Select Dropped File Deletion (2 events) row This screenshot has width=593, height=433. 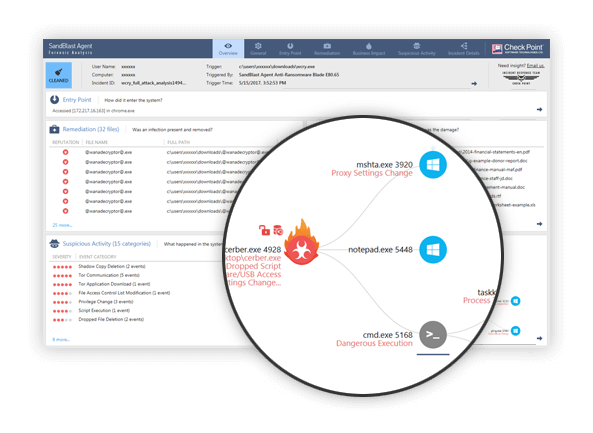(x=111, y=319)
